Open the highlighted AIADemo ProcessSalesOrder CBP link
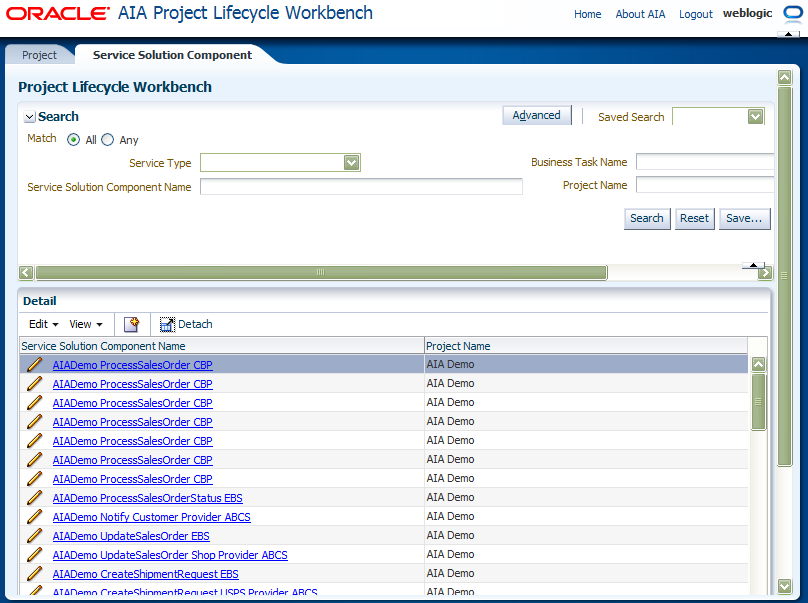 click(x=132, y=365)
